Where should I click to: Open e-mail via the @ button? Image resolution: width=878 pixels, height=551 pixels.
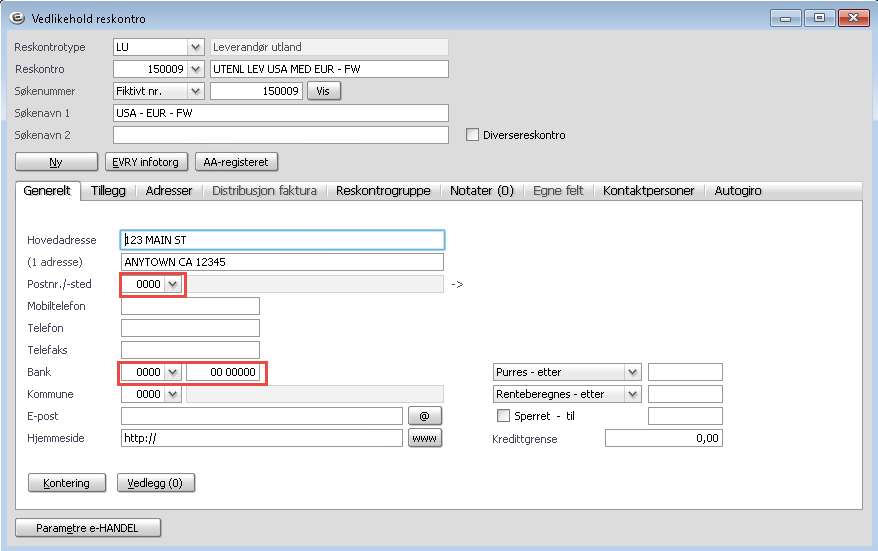tap(425, 416)
